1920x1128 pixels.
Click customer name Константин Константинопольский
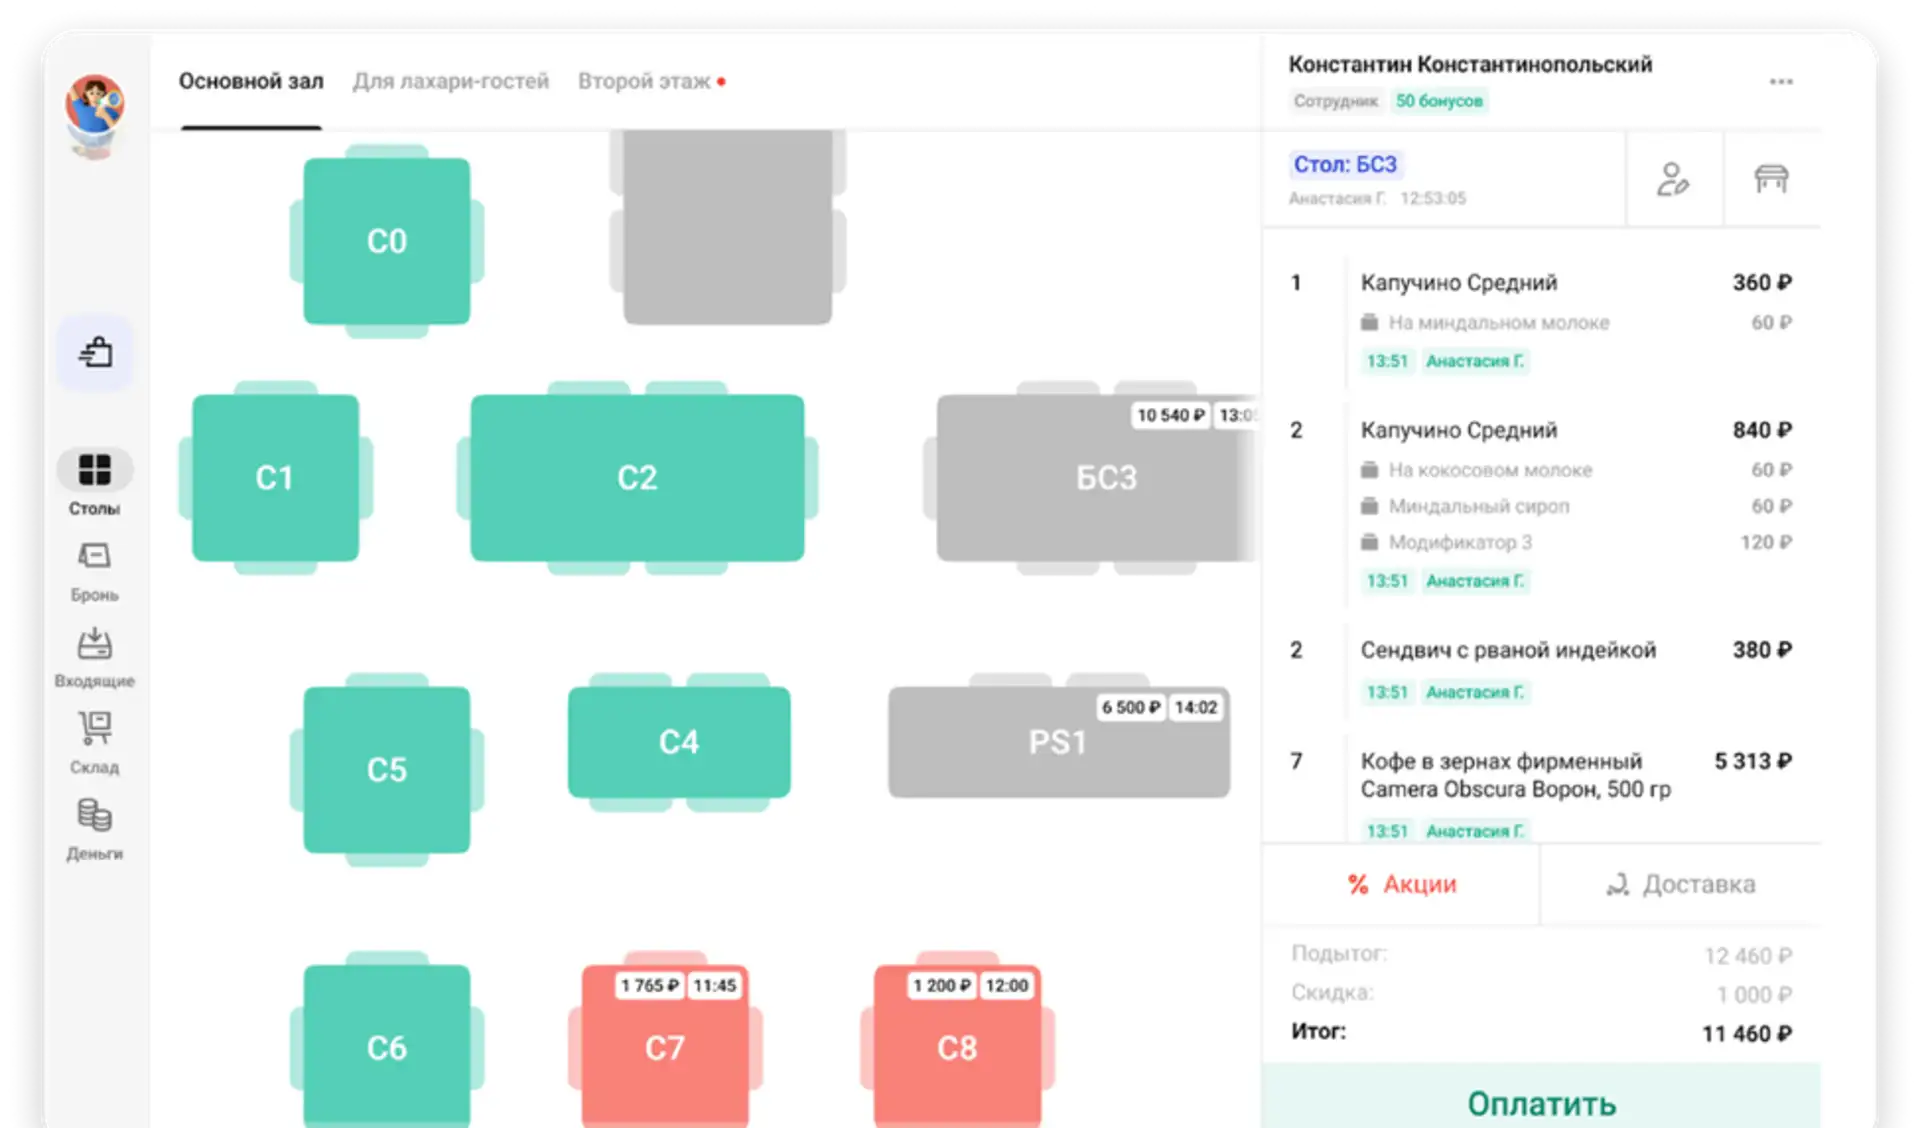click(x=1470, y=64)
